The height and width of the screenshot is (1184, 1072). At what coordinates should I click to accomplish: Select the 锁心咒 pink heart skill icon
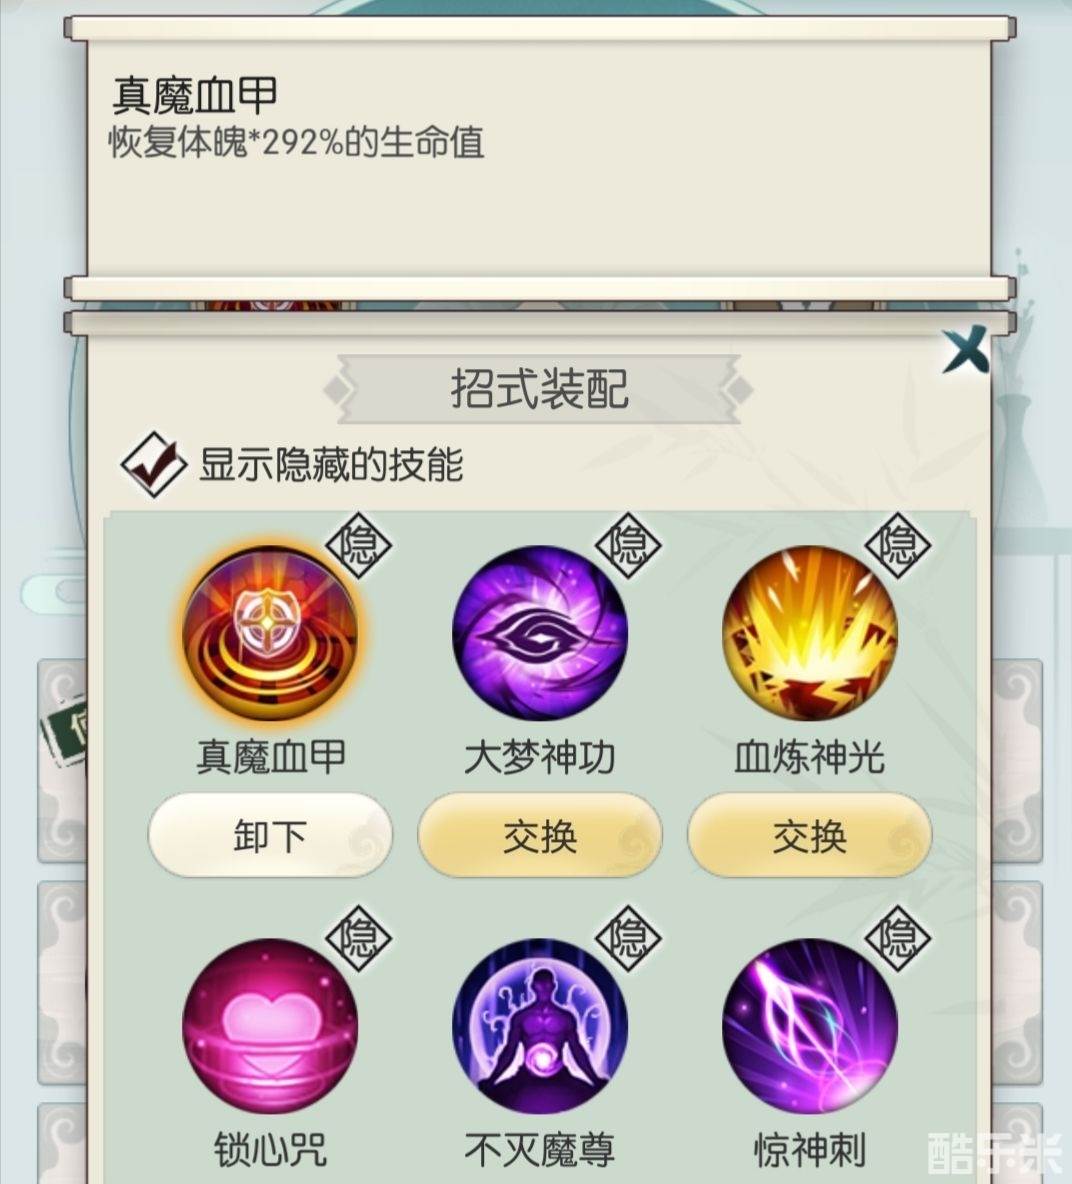click(x=270, y=1026)
